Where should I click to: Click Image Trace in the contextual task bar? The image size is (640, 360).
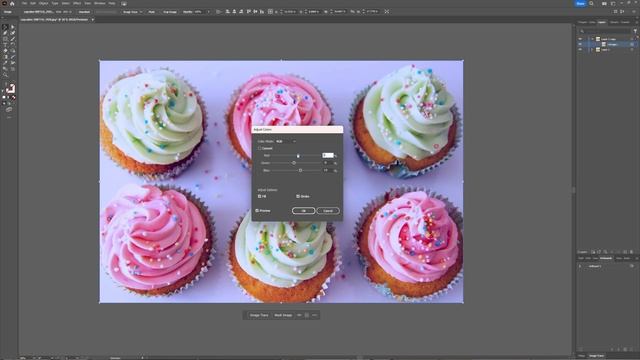(x=259, y=315)
